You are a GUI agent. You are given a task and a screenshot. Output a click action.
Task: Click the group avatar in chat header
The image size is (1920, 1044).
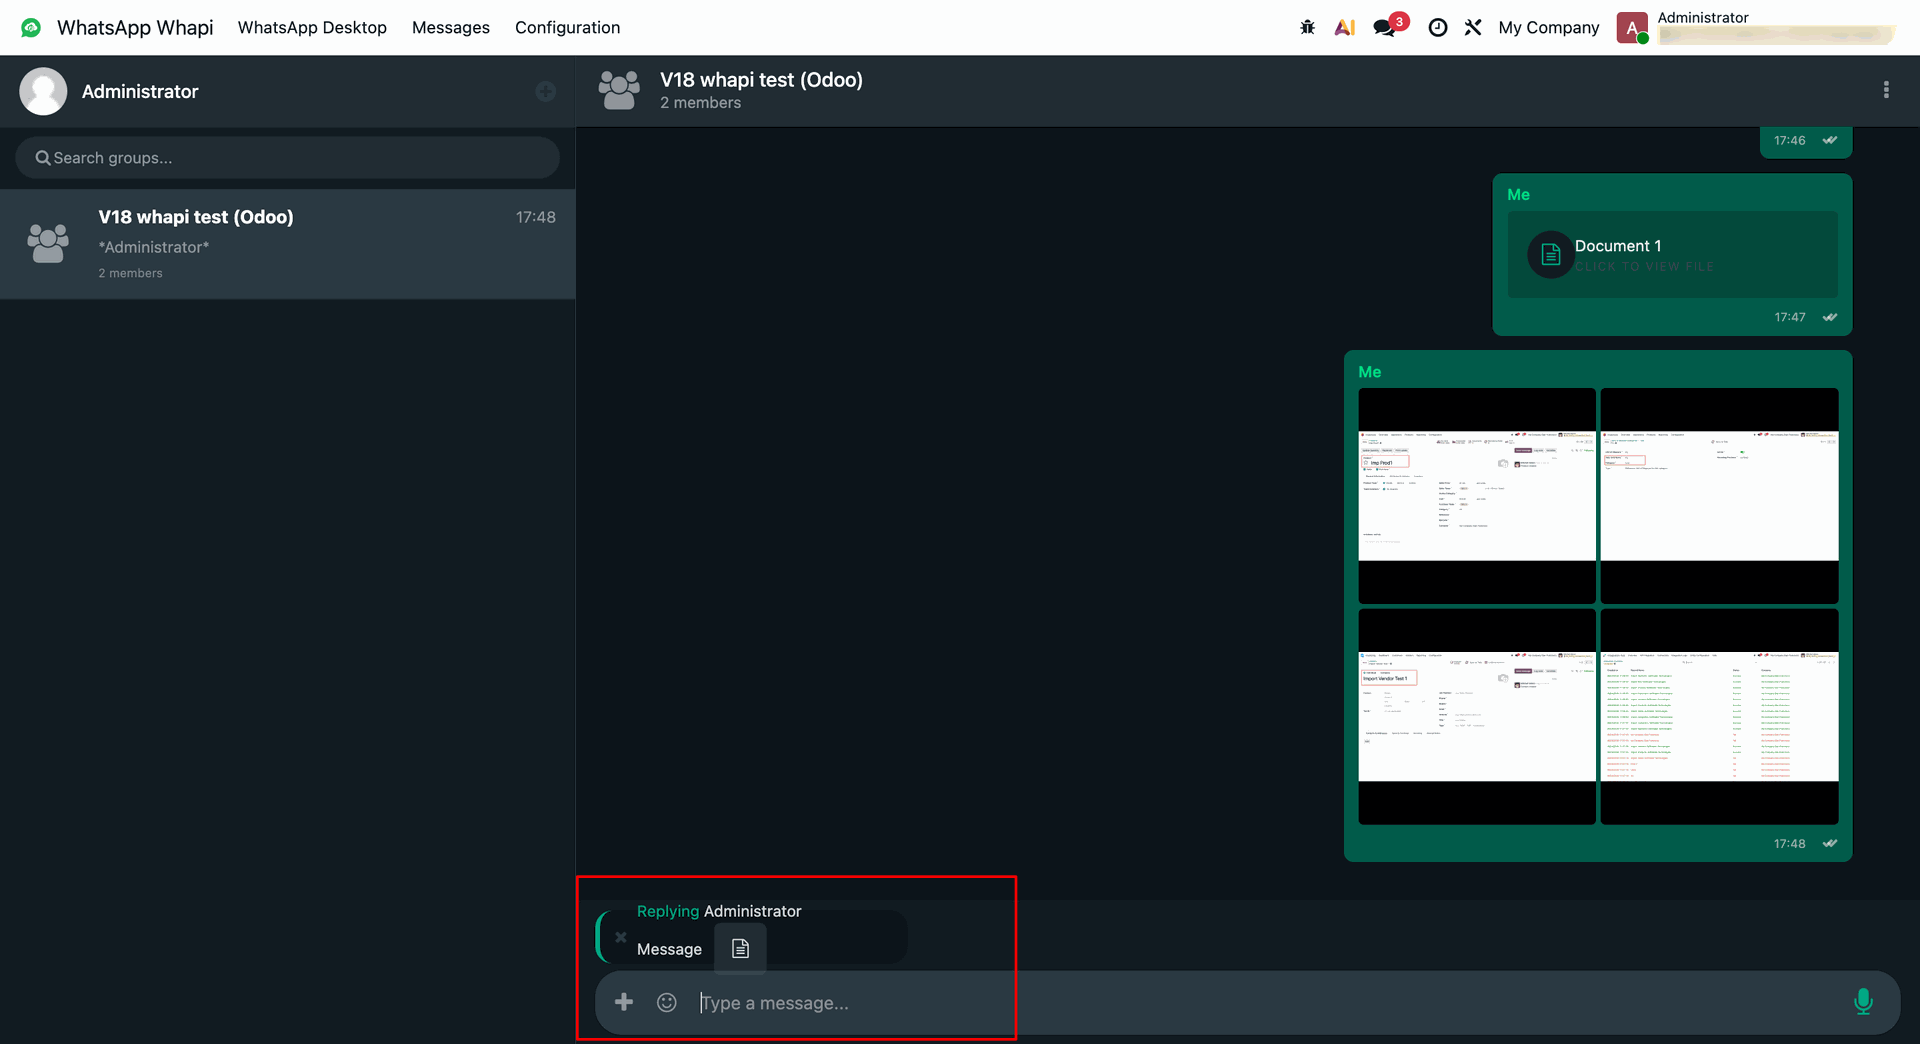coord(619,90)
